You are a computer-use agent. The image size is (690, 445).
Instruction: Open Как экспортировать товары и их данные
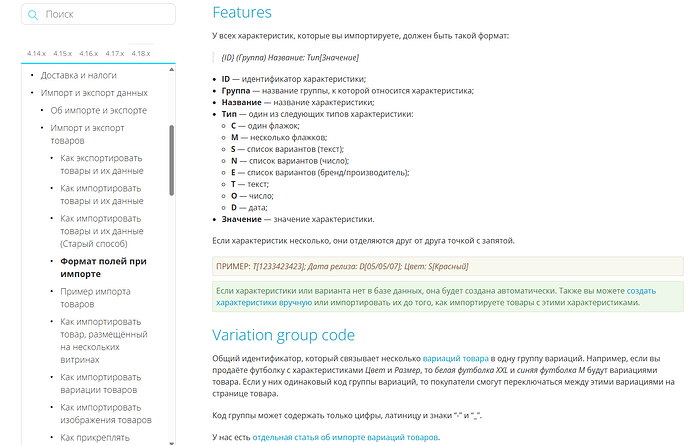coord(101,166)
